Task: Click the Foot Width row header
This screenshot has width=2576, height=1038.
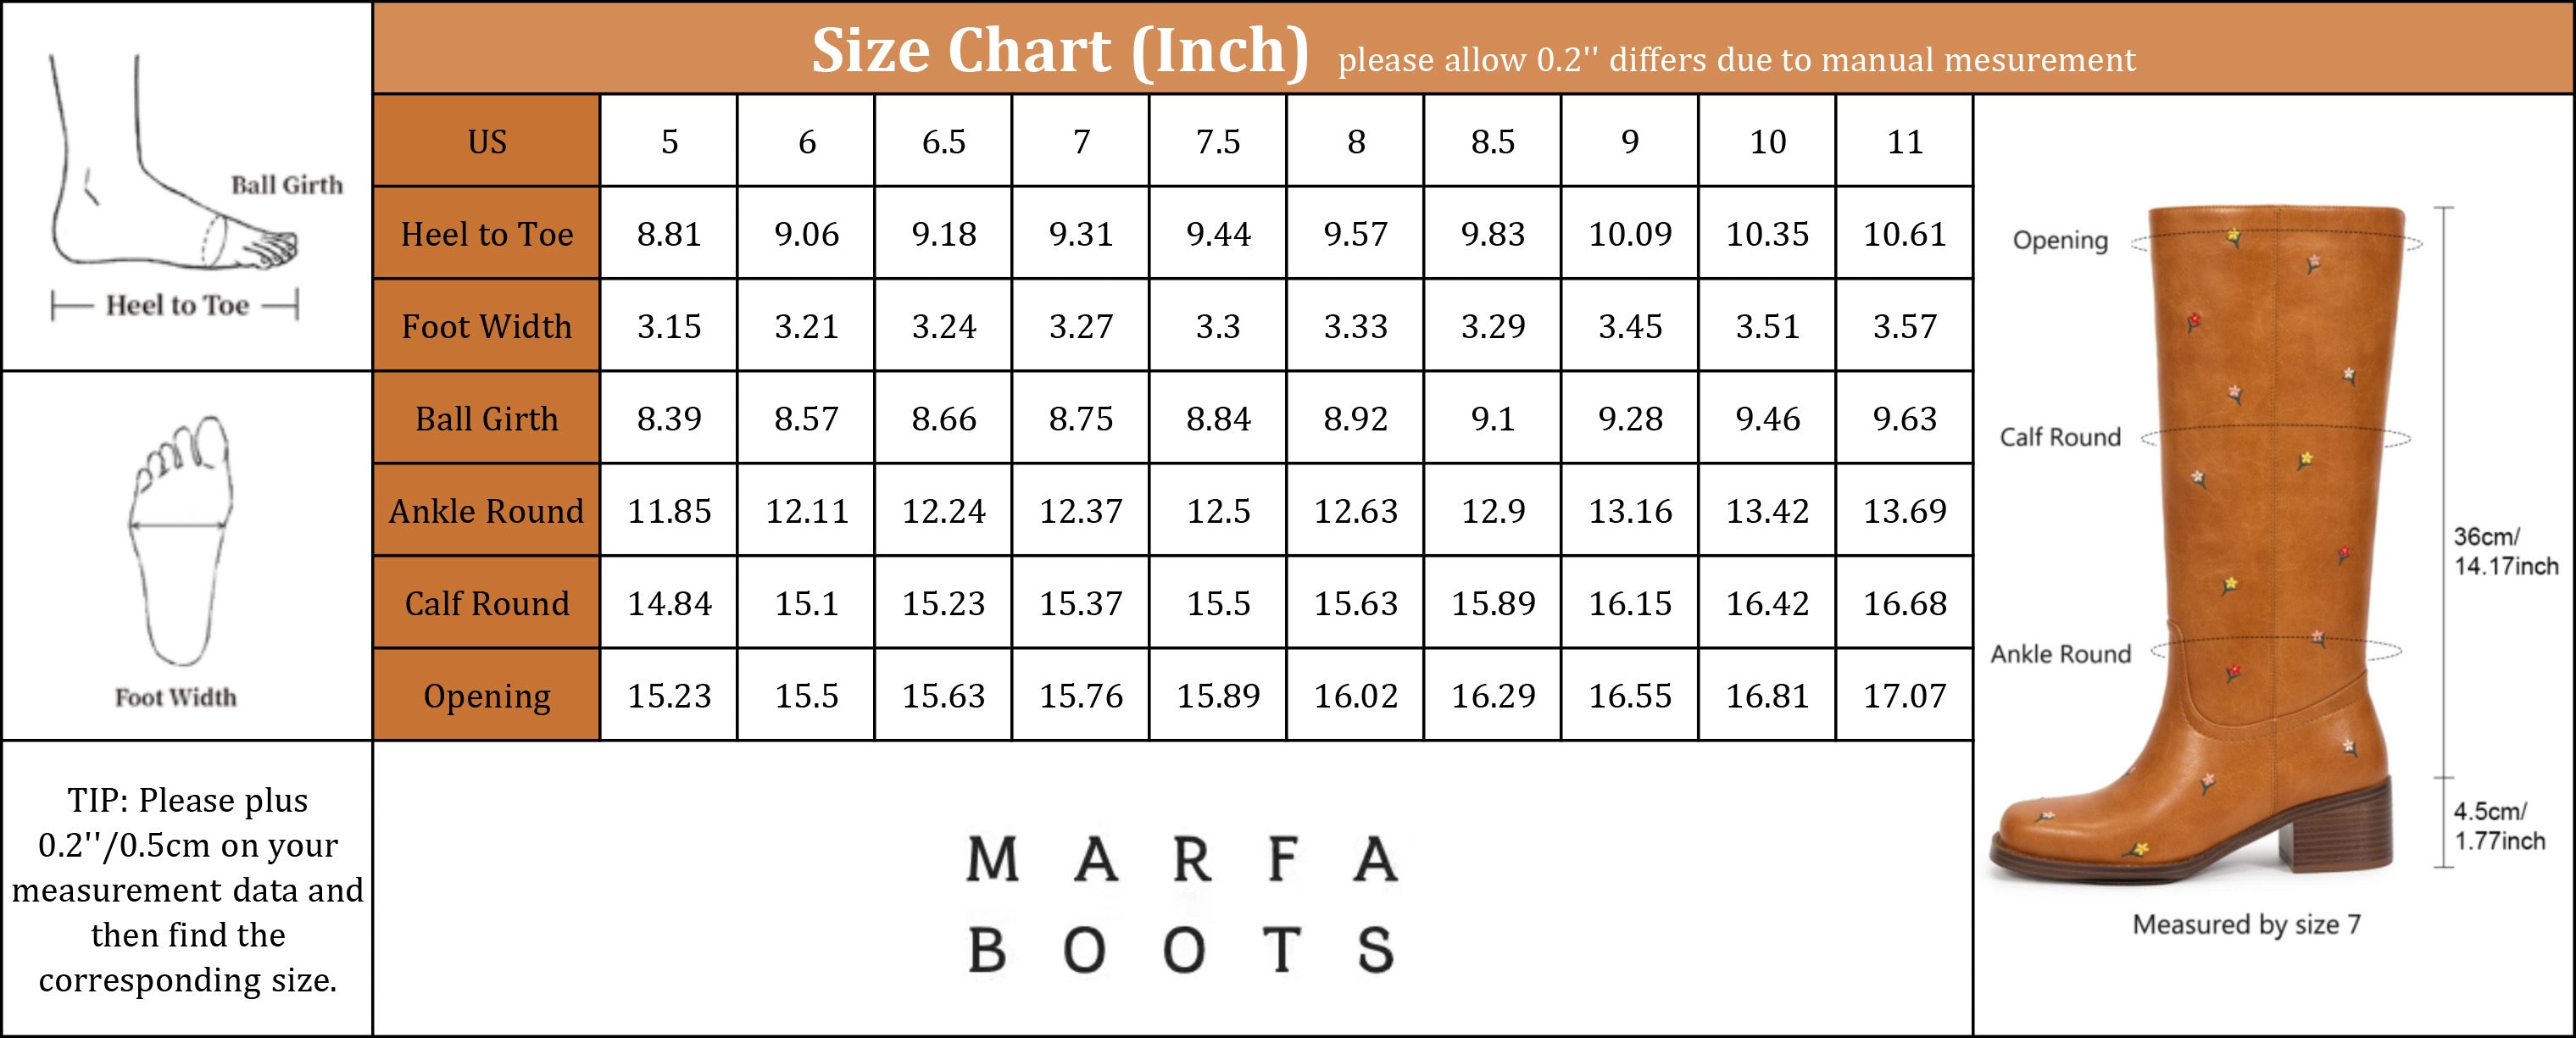Action: coord(487,326)
